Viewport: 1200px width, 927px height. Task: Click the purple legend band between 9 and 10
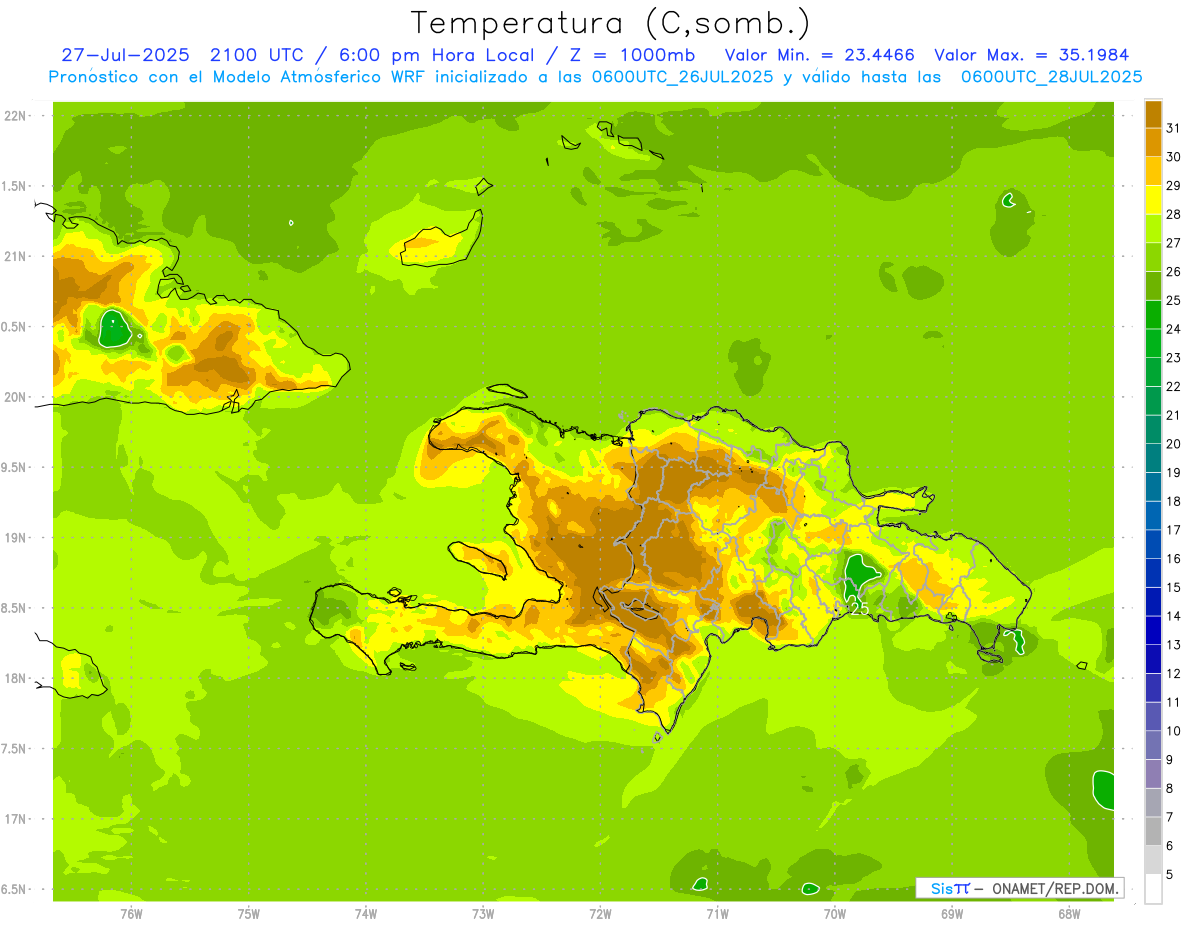click(x=1153, y=746)
